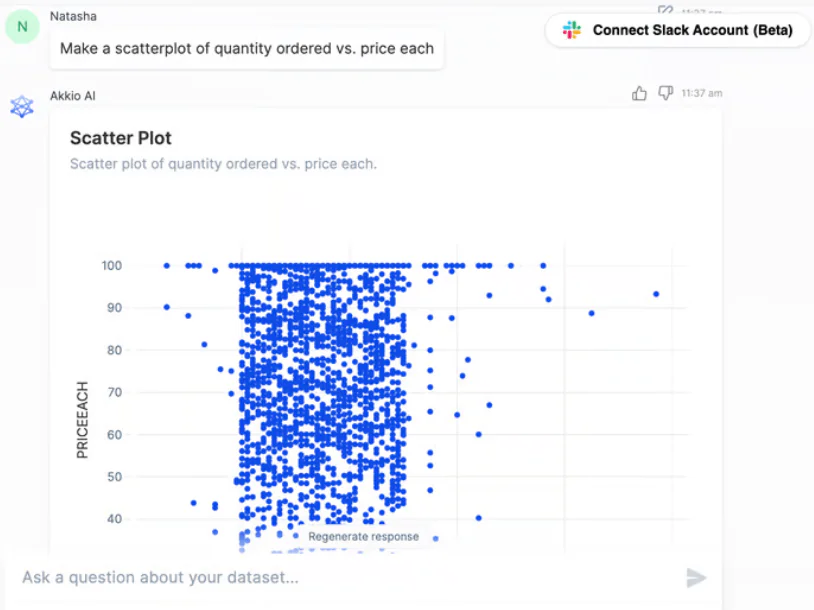
Task: Click the rightmost outlier data point
Action: 656,294
